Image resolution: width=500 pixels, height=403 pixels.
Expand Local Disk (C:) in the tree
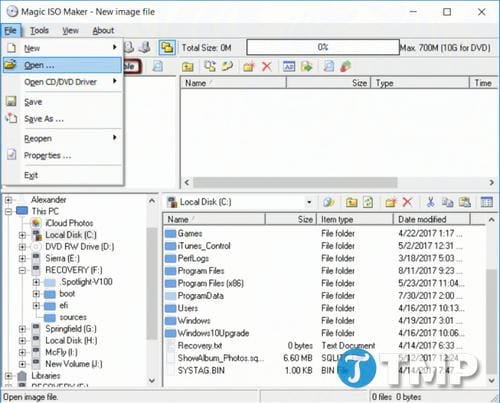tap(22, 235)
